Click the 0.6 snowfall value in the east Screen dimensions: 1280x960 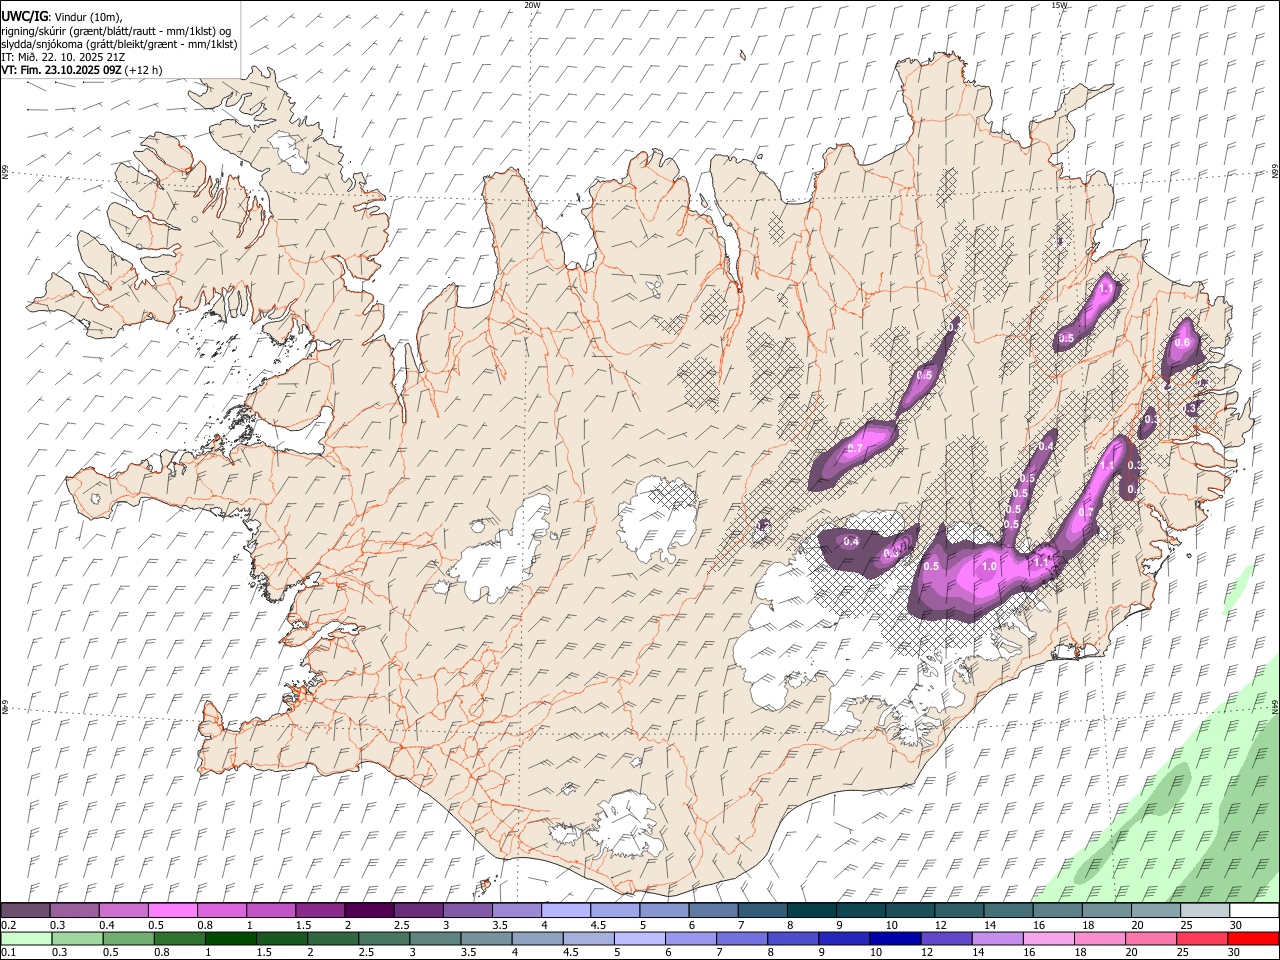1182,342
